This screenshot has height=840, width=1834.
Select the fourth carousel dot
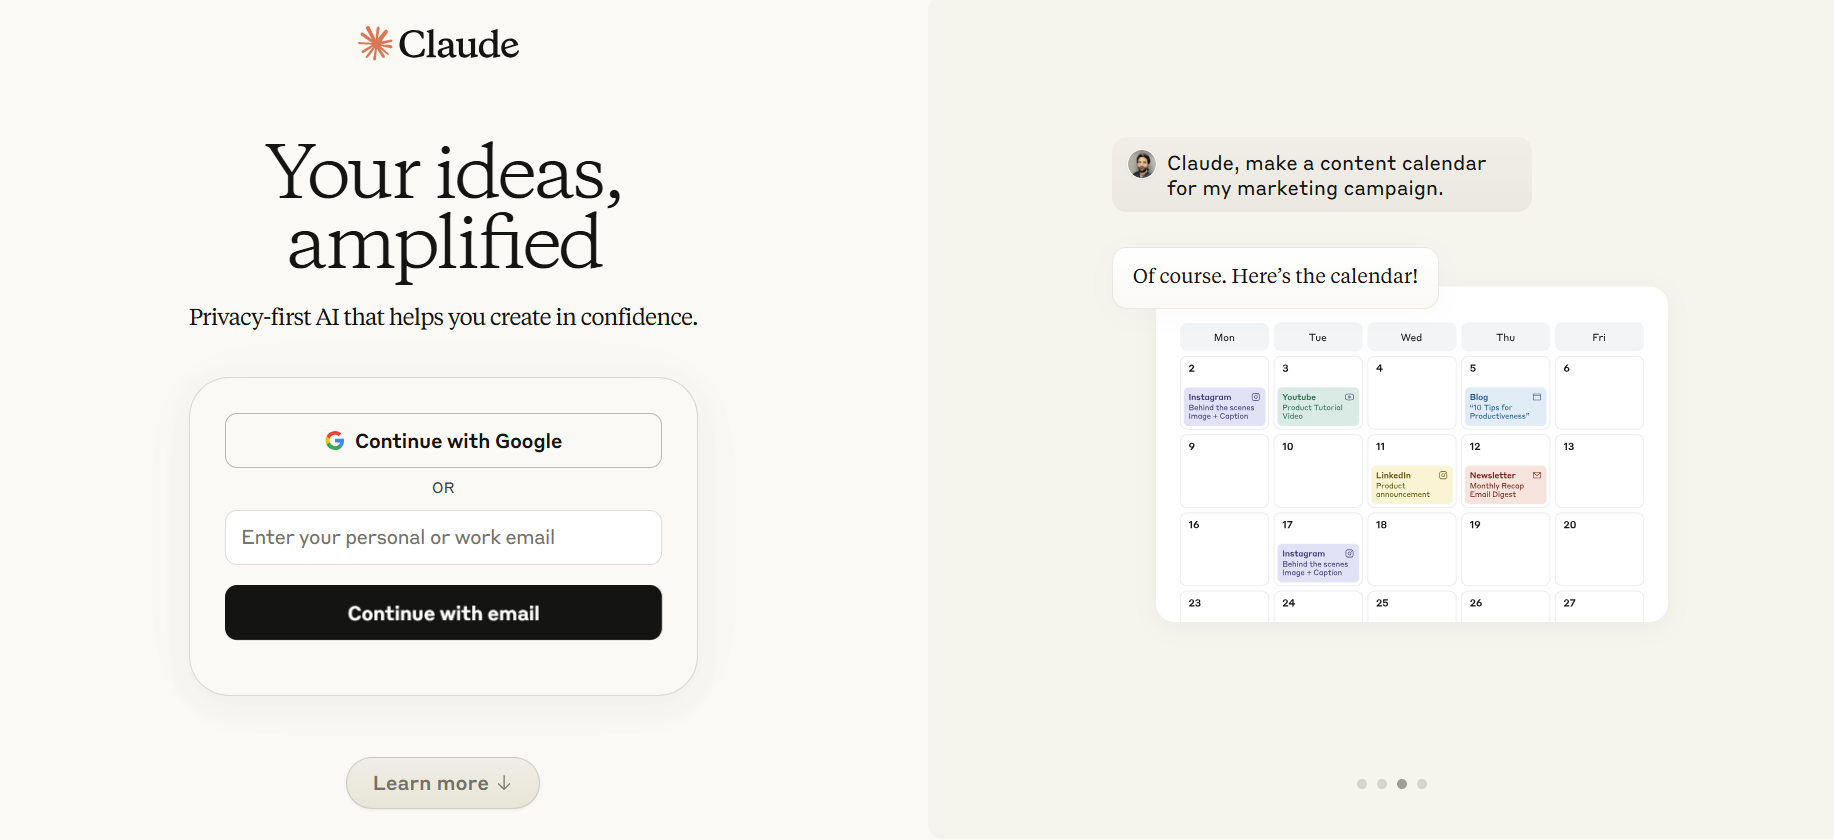1422,784
